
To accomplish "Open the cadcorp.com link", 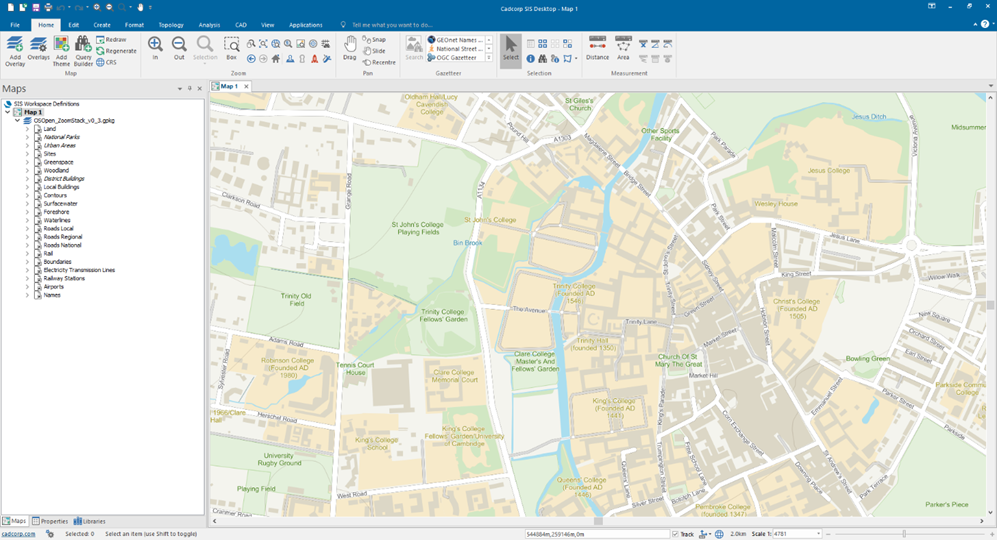I will 18,534.
